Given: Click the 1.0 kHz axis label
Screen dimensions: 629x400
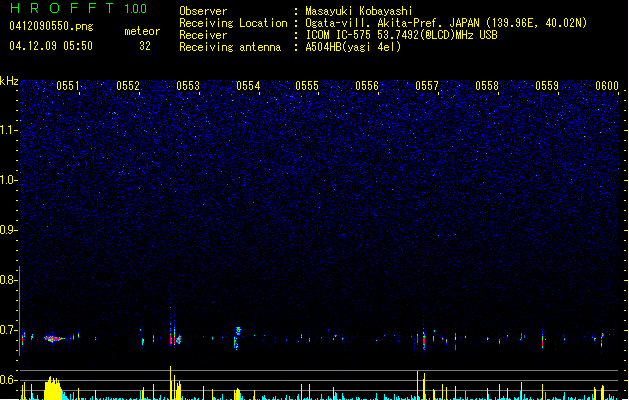Looking at the screenshot, I should coord(8,180).
